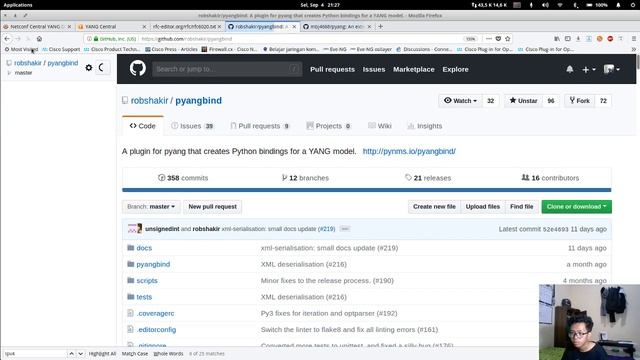Viewport: 640px width, 360px height.
Task: Open the page actions three-dot menu
Action: pyautogui.click(x=489, y=38)
